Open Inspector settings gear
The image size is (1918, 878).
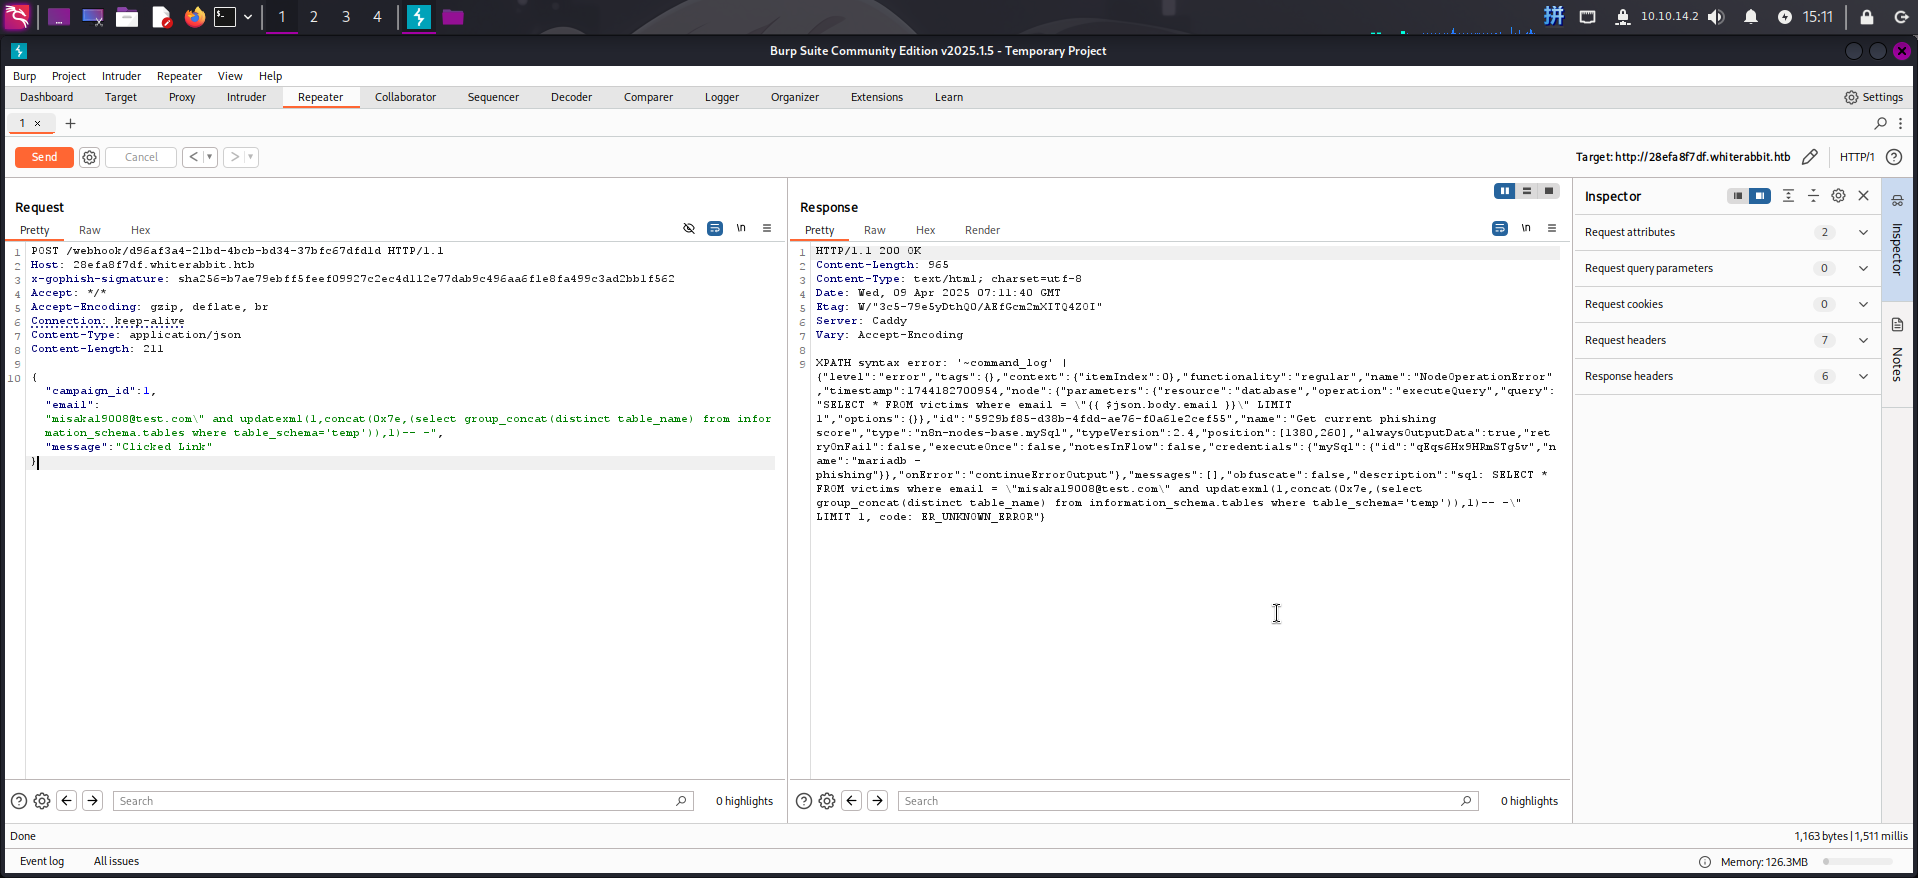[1838, 196]
